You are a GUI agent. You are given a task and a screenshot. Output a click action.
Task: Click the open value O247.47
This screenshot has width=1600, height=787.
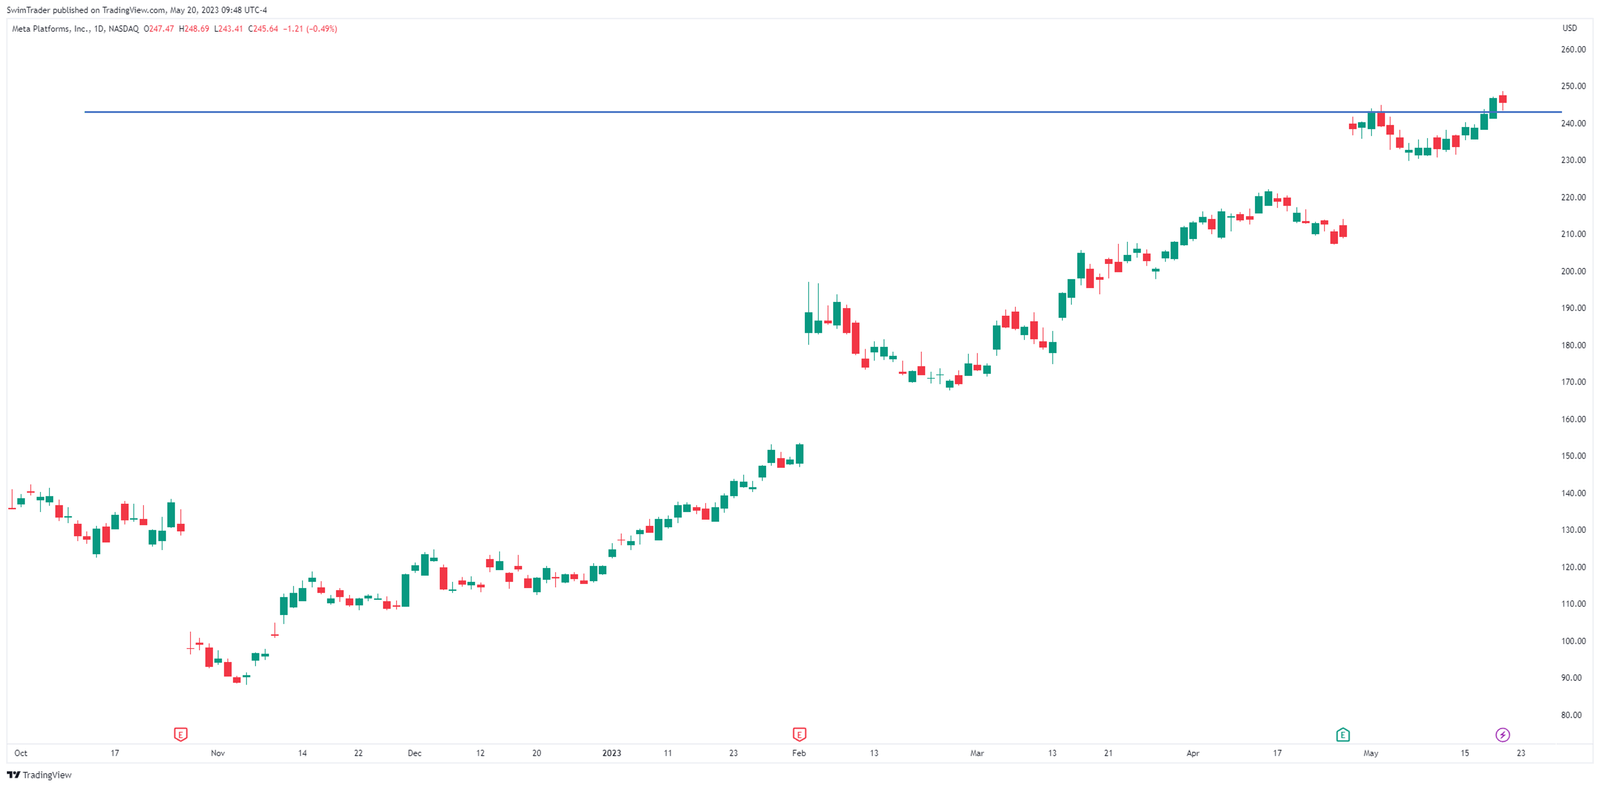160,29
